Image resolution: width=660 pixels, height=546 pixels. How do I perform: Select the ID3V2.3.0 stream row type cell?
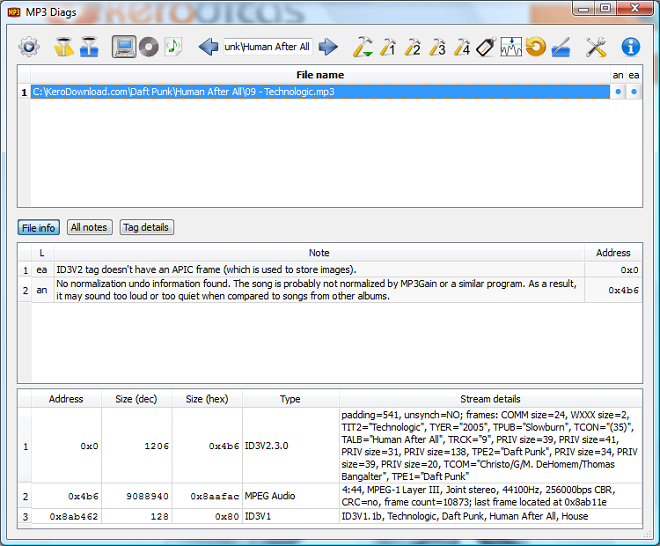(290, 445)
